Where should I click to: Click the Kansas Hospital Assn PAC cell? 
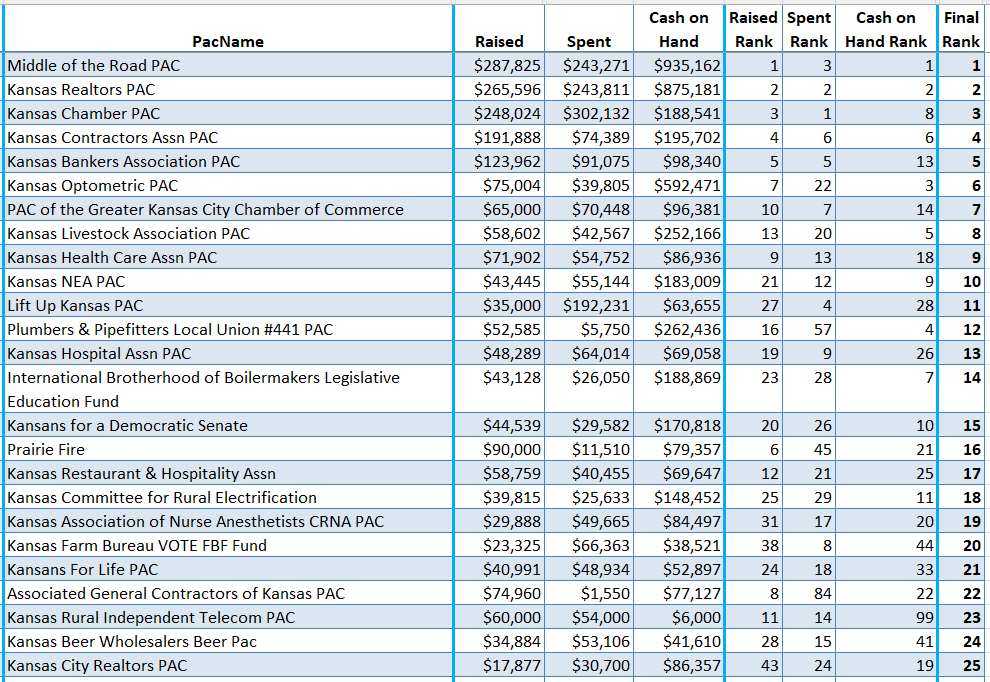228,353
